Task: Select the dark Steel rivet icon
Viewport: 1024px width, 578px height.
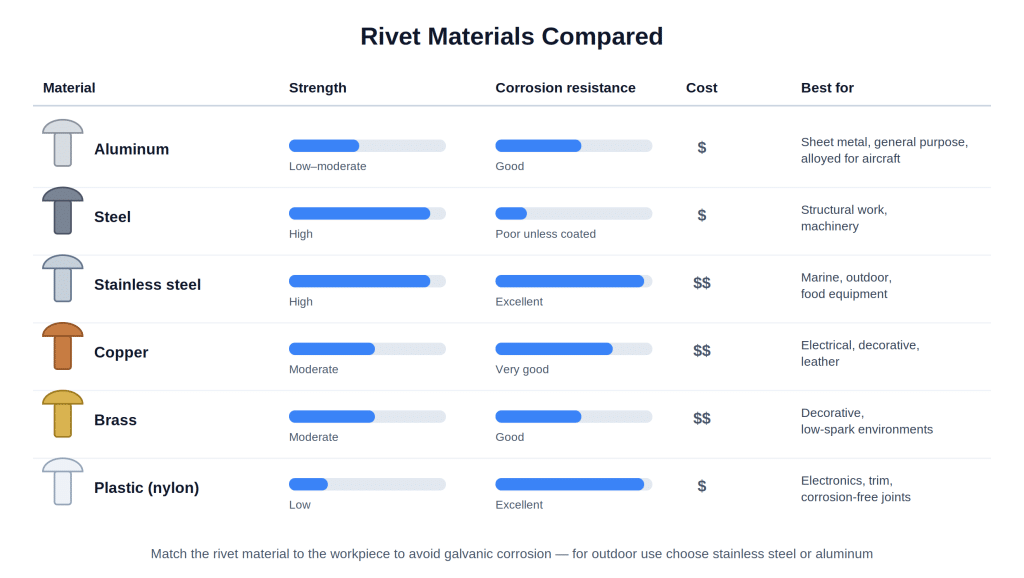Action: coord(63,211)
